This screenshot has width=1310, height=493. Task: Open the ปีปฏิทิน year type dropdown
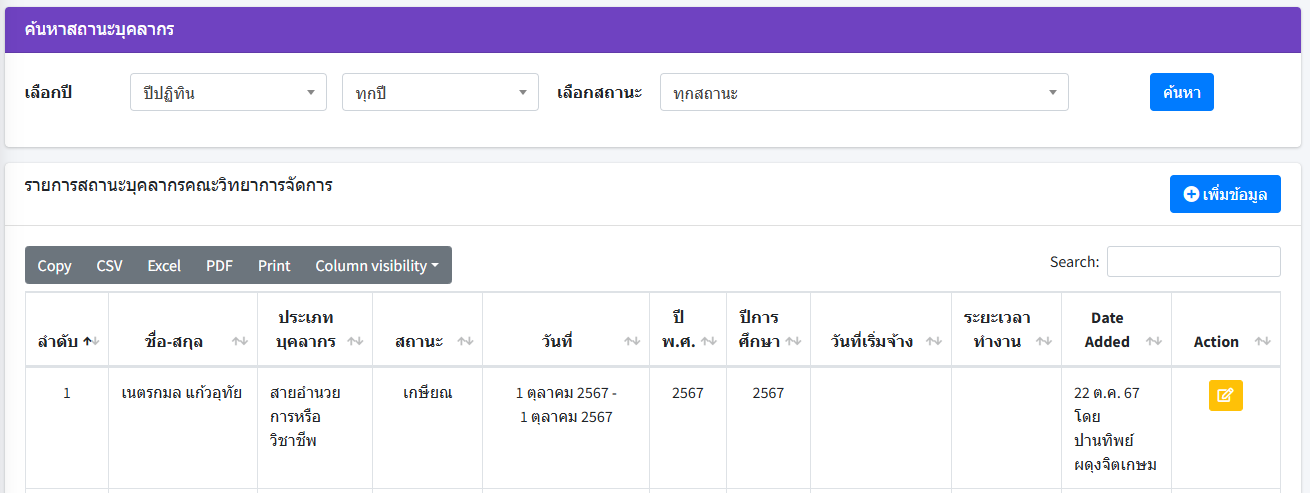point(228,92)
